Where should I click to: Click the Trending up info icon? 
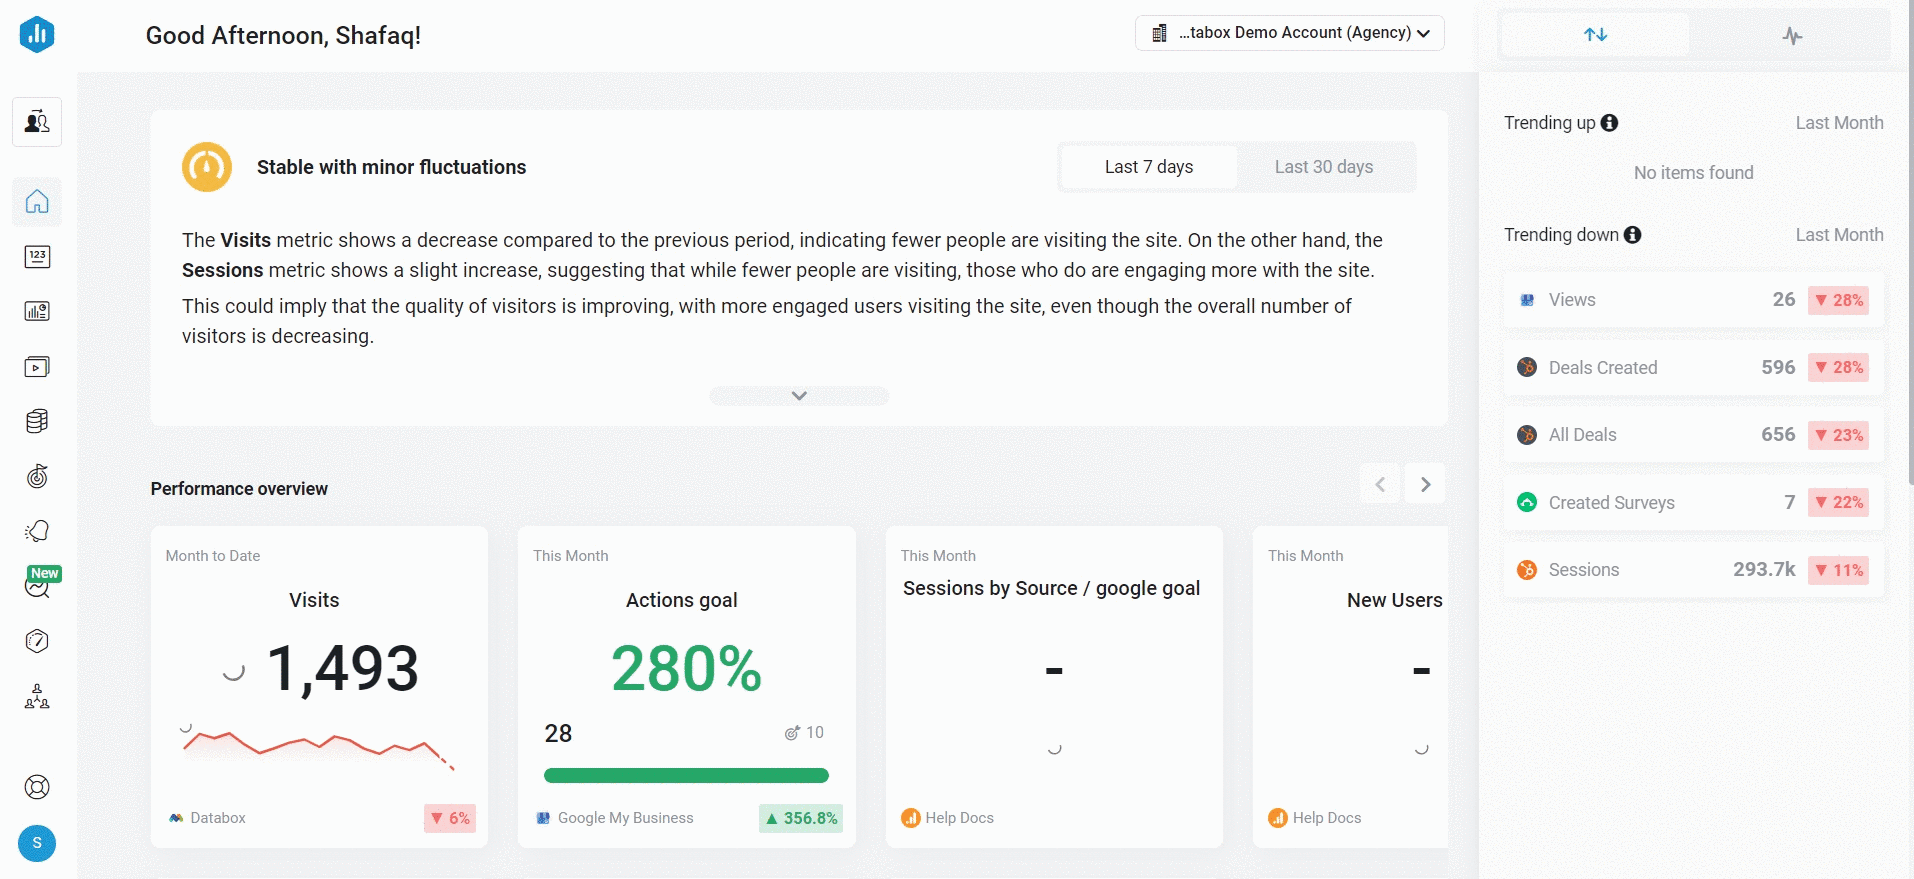tap(1609, 123)
